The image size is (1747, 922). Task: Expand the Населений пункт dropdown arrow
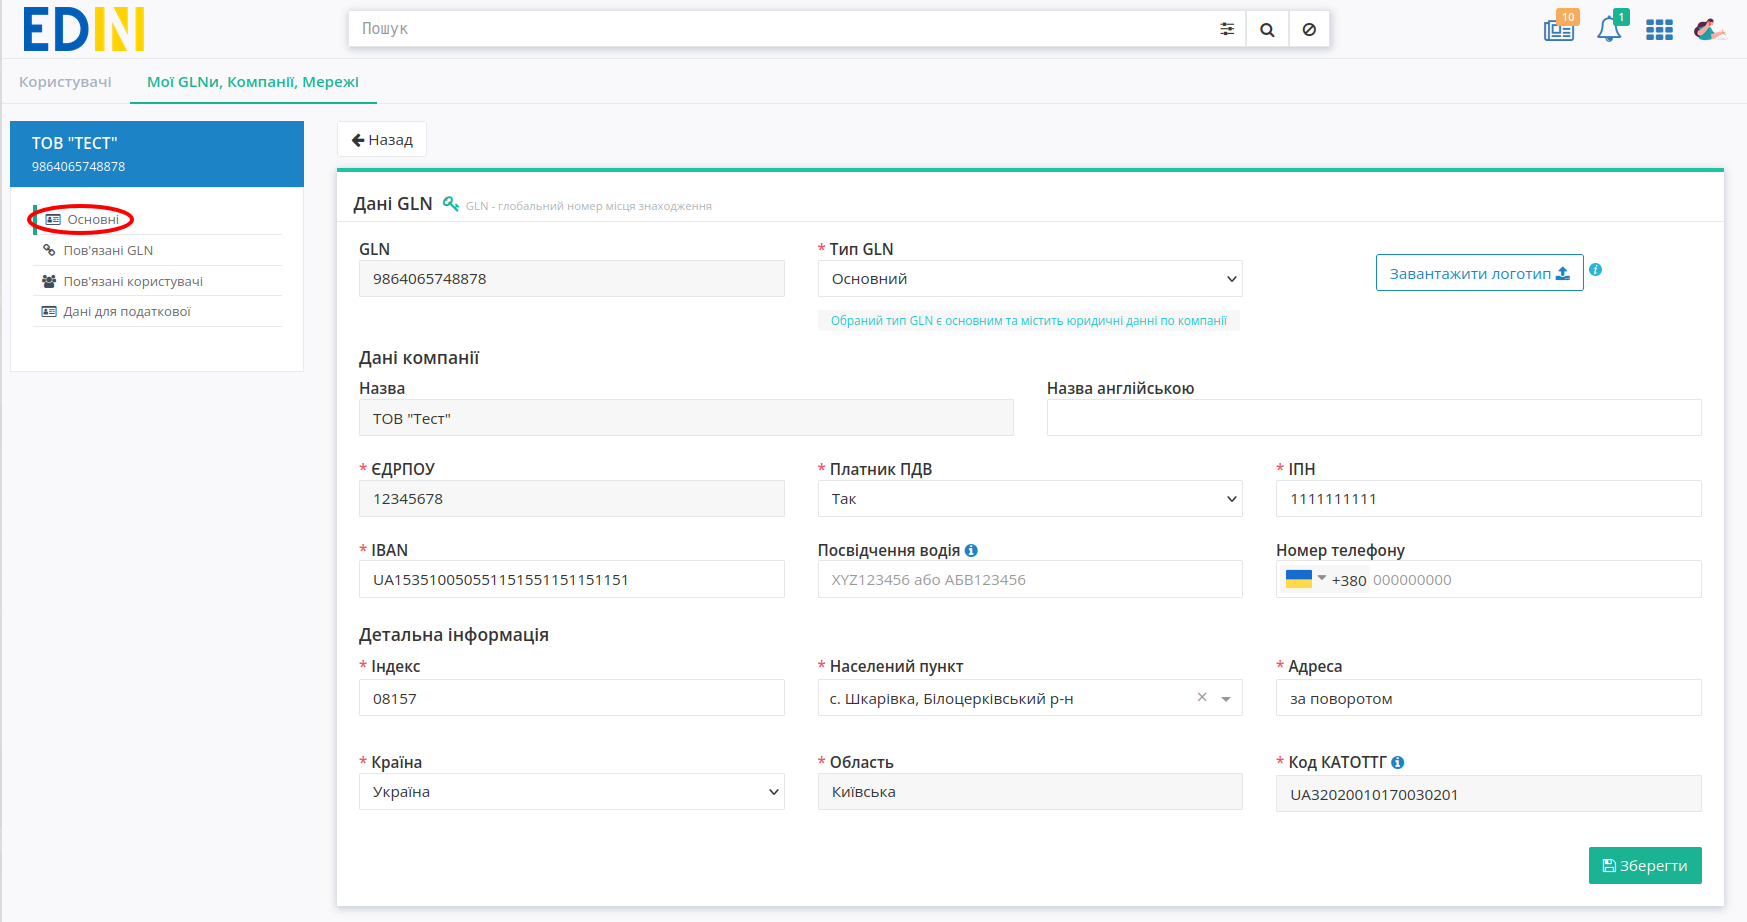tap(1226, 699)
